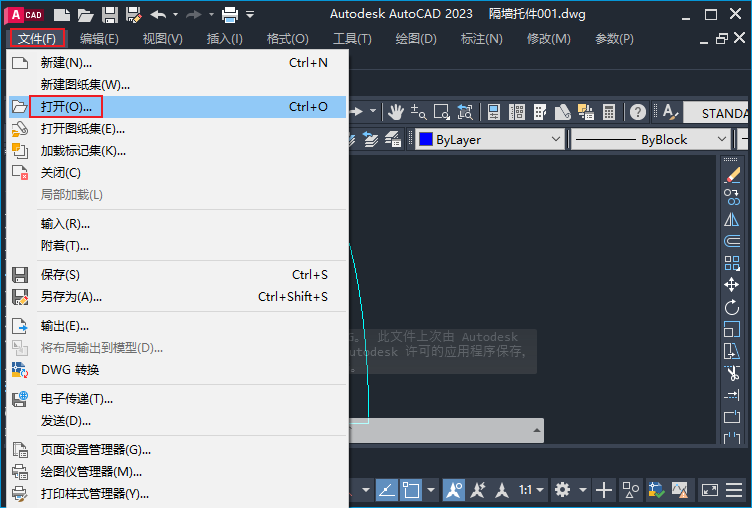The width and height of the screenshot is (752, 508).
Task: Select the Stretch tool
Action: pyautogui.click(x=732, y=351)
